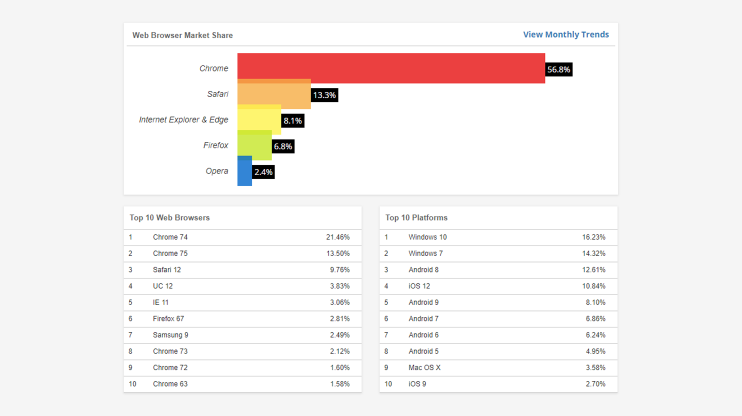Click the Opera label in the chart

point(217,171)
